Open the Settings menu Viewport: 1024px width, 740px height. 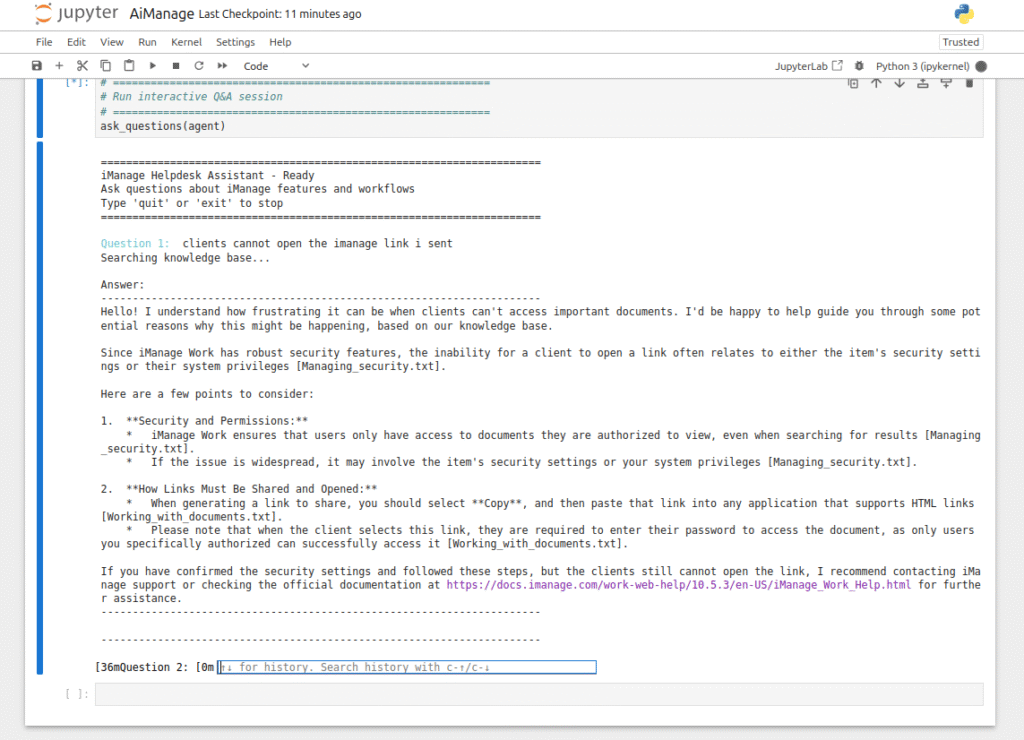tap(235, 42)
